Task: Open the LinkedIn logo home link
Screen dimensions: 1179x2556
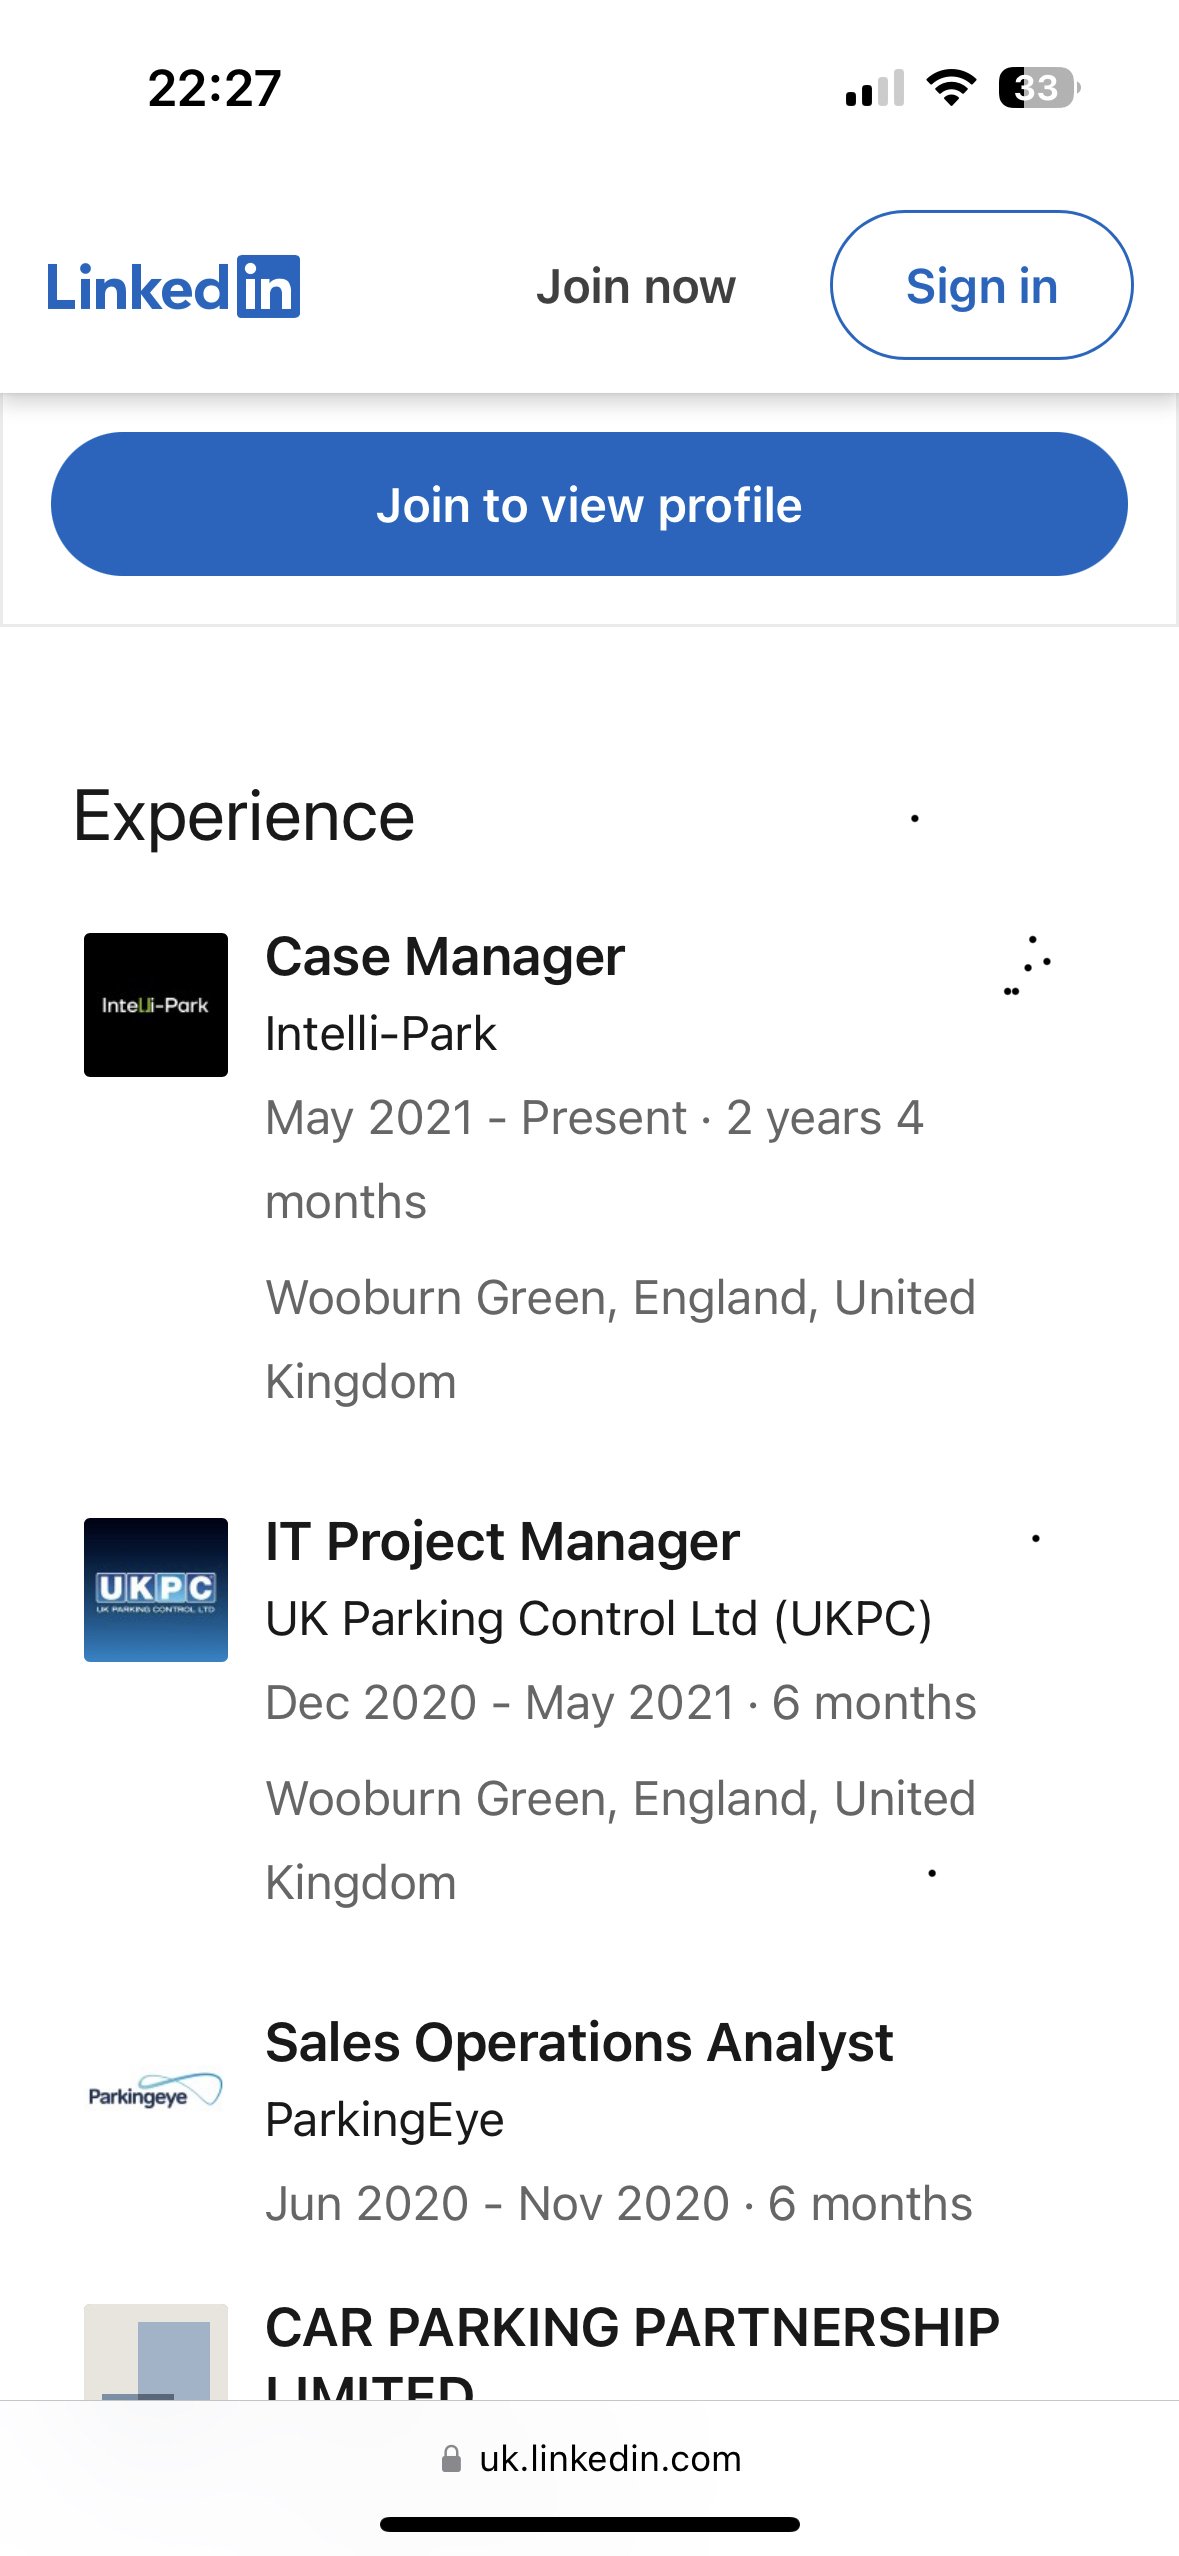Action: [173, 287]
